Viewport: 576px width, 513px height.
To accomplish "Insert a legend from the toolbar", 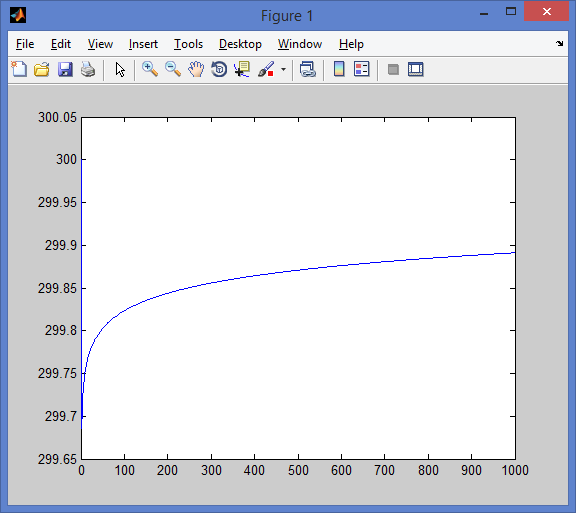I will [x=361, y=69].
